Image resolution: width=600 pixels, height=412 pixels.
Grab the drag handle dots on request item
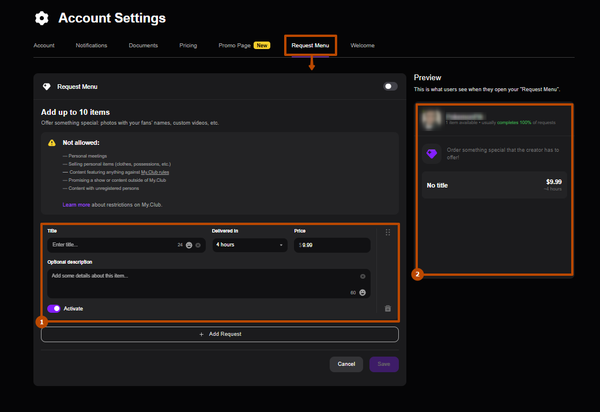click(387, 232)
